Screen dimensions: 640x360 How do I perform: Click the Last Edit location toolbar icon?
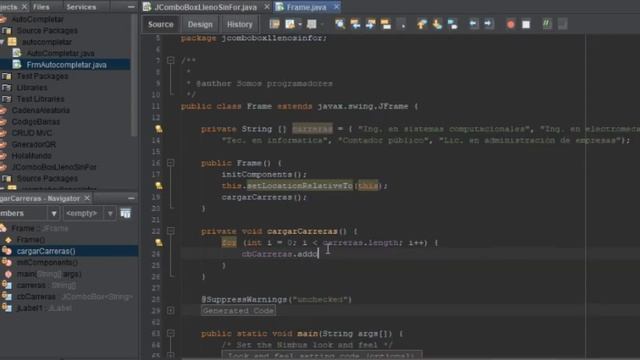(x=275, y=24)
